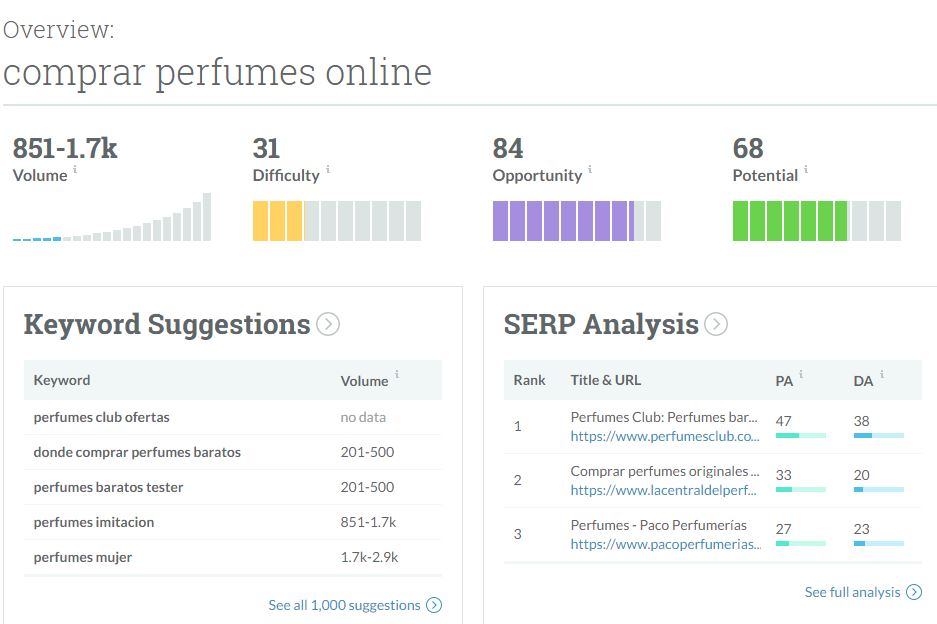Open the pacoperfumerias result URL
This screenshot has width=937, height=624.
[x=665, y=544]
